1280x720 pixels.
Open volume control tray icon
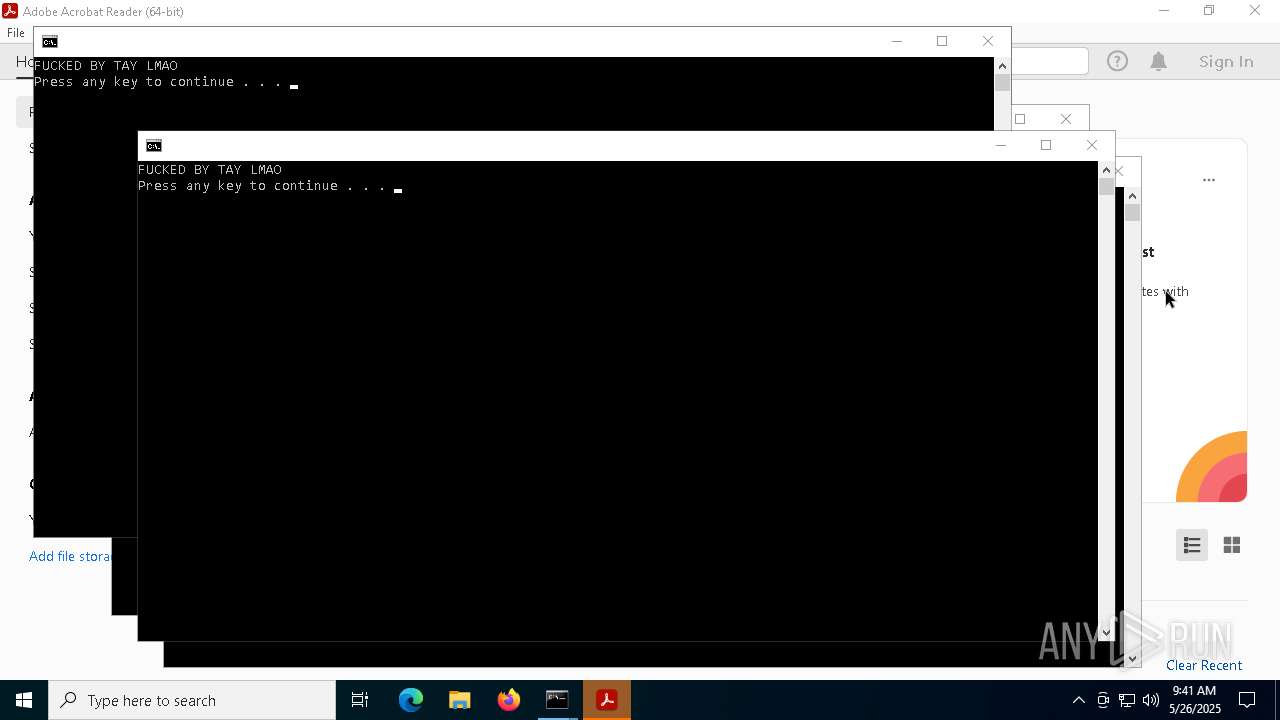(x=1151, y=700)
